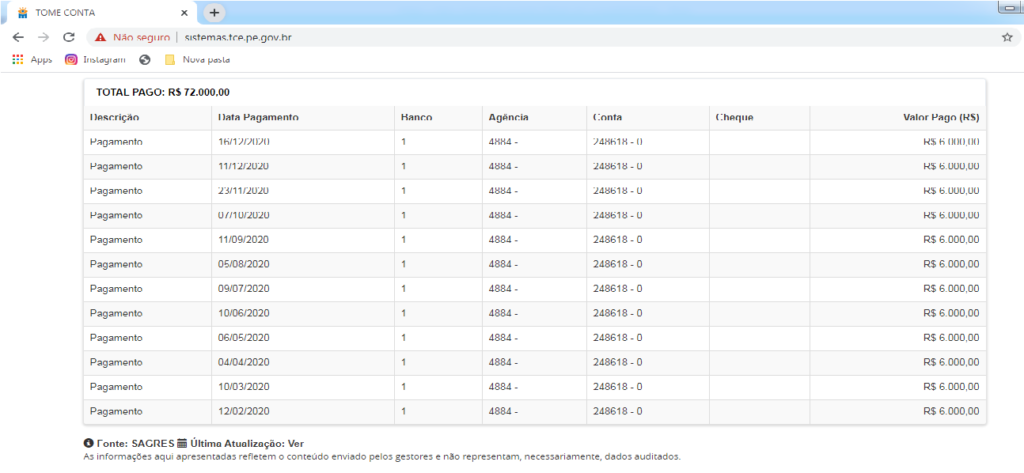Click agency 4884 - in the 06/05/2020 row

(504, 337)
